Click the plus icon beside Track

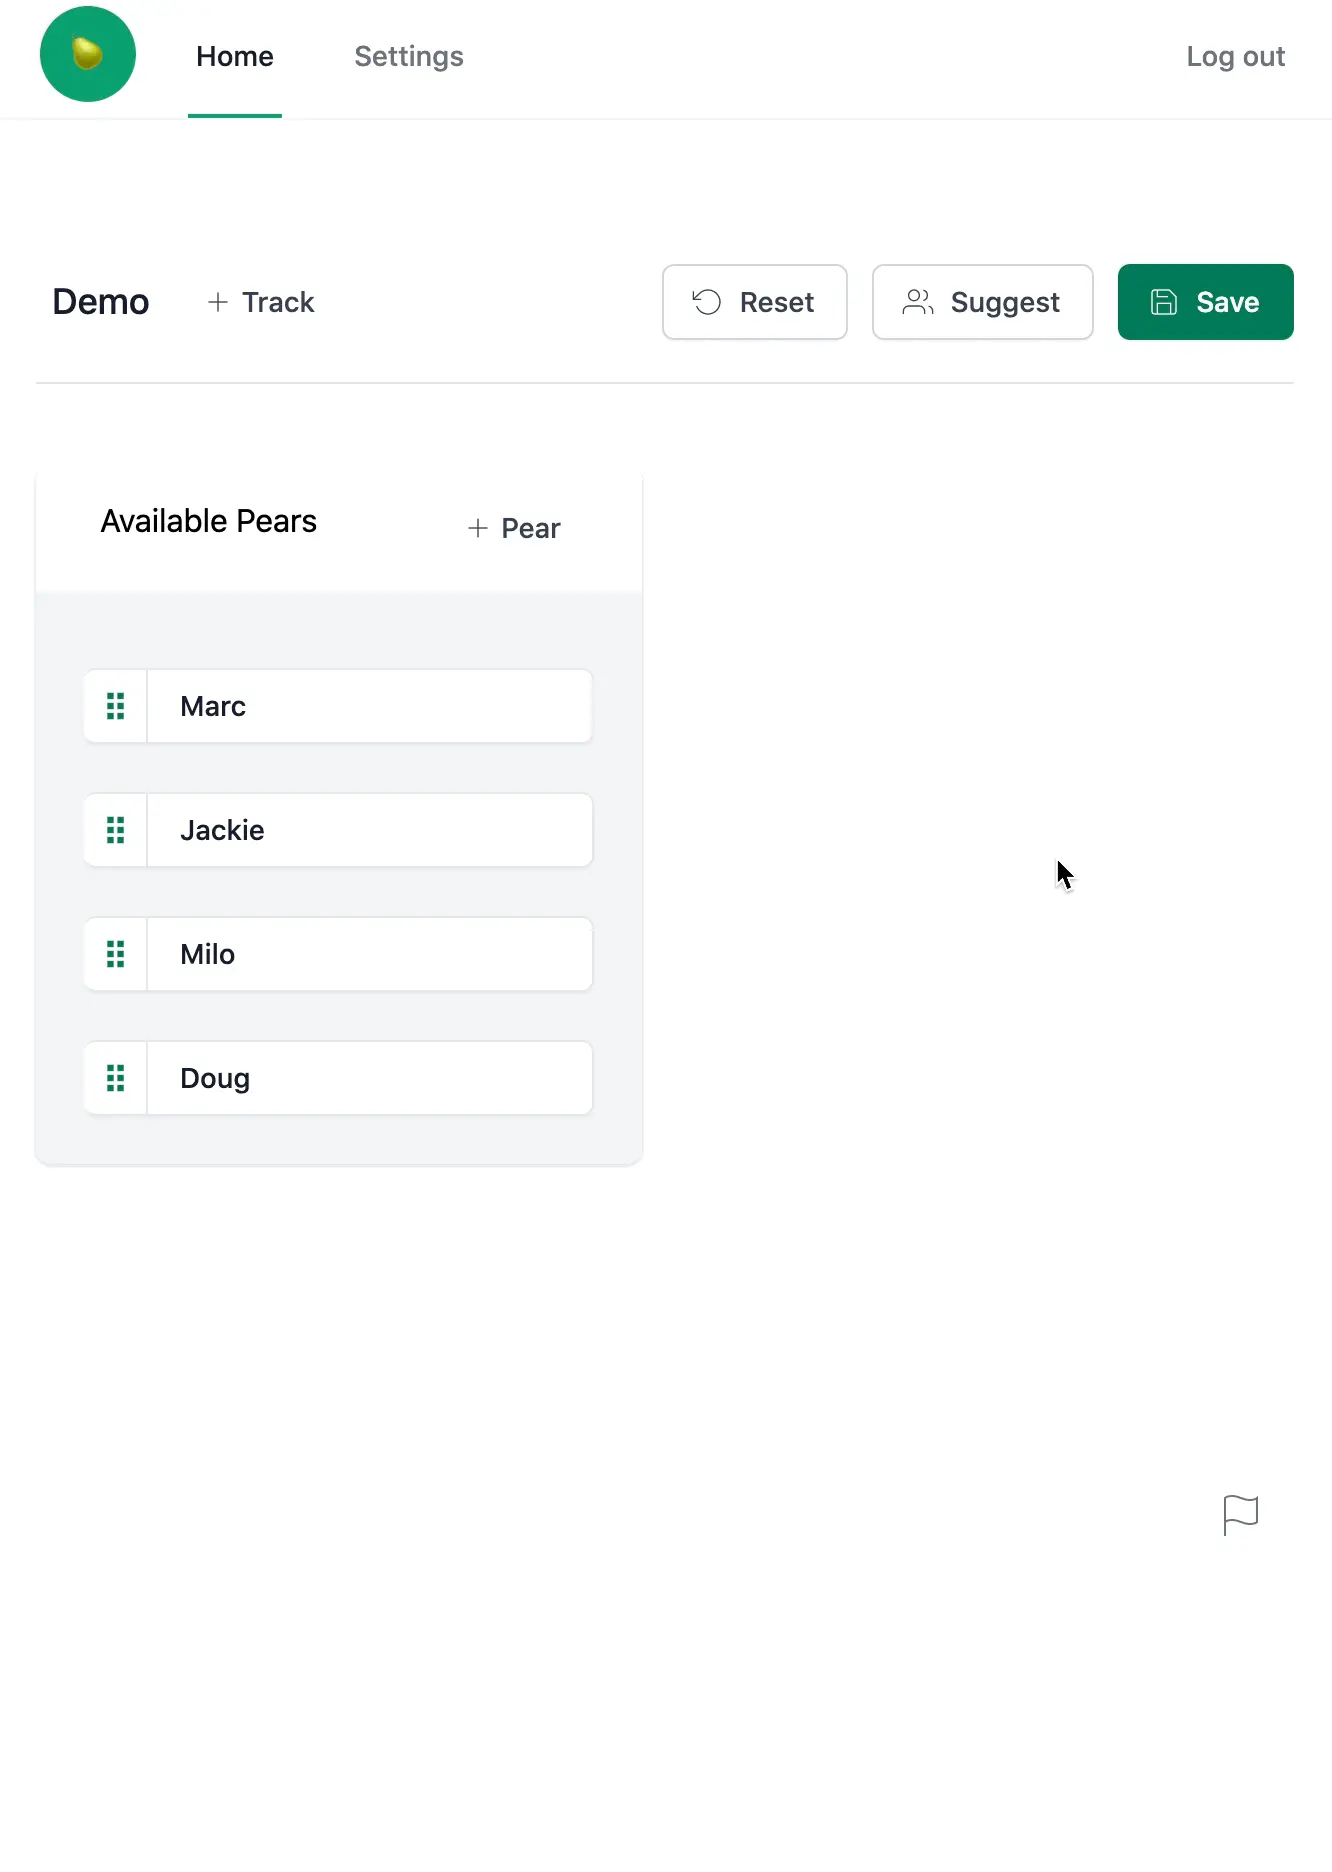pyautogui.click(x=218, y=302)
